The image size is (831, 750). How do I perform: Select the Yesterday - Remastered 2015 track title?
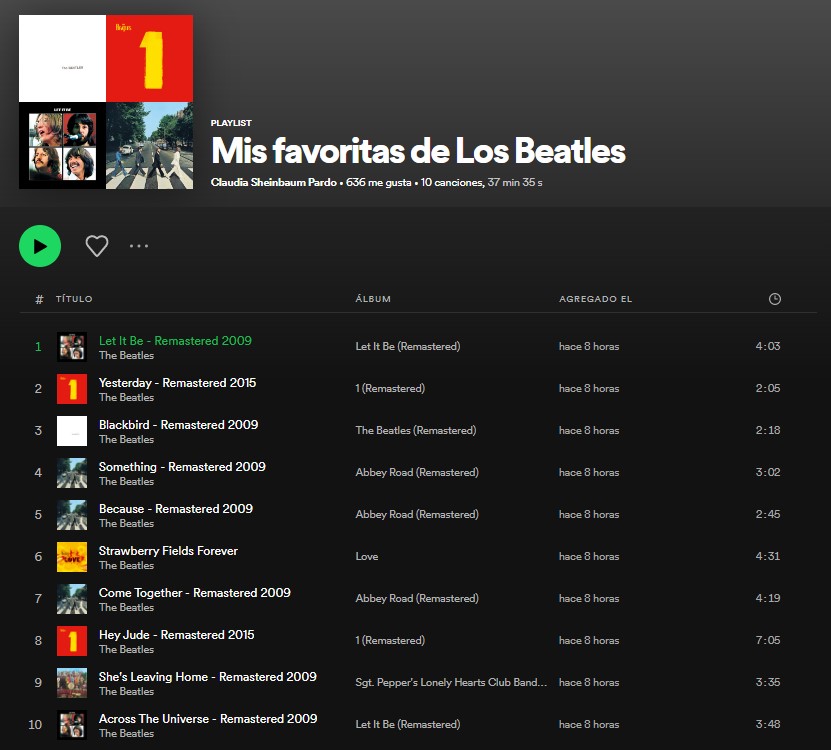[x=177, y=383]
